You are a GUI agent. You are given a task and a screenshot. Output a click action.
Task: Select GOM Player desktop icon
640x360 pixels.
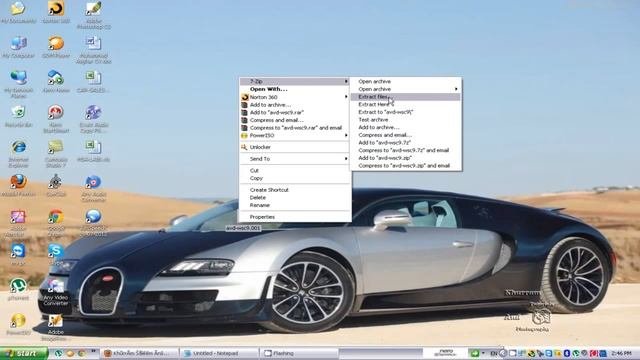[56, 47]
